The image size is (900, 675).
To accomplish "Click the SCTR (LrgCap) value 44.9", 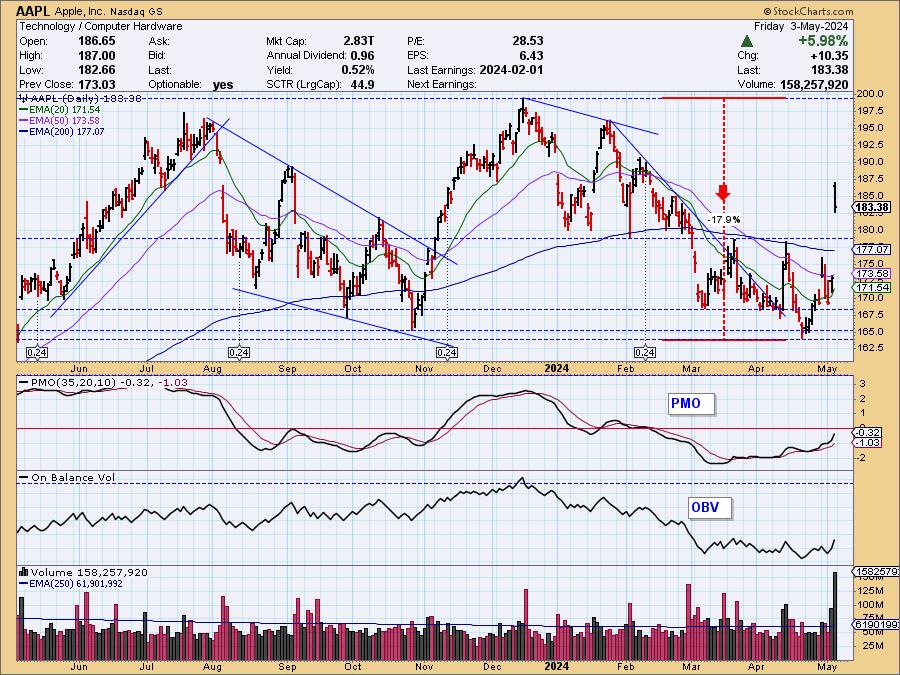I will click(362, 84).
